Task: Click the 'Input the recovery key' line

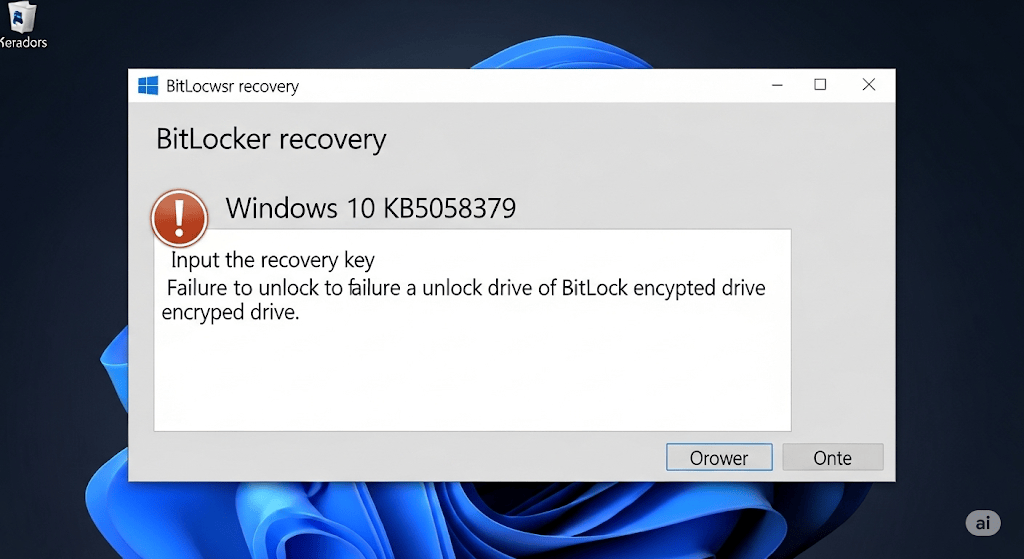Action: [273, 260]
